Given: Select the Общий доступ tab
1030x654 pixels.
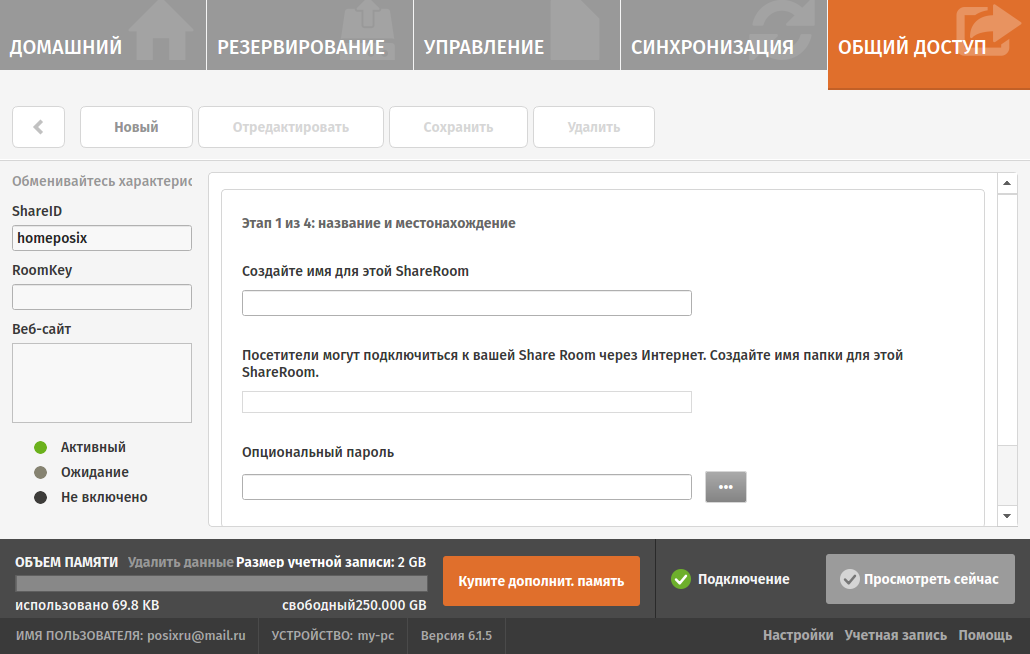Looking at the screenshot, I should coord(929,45).
